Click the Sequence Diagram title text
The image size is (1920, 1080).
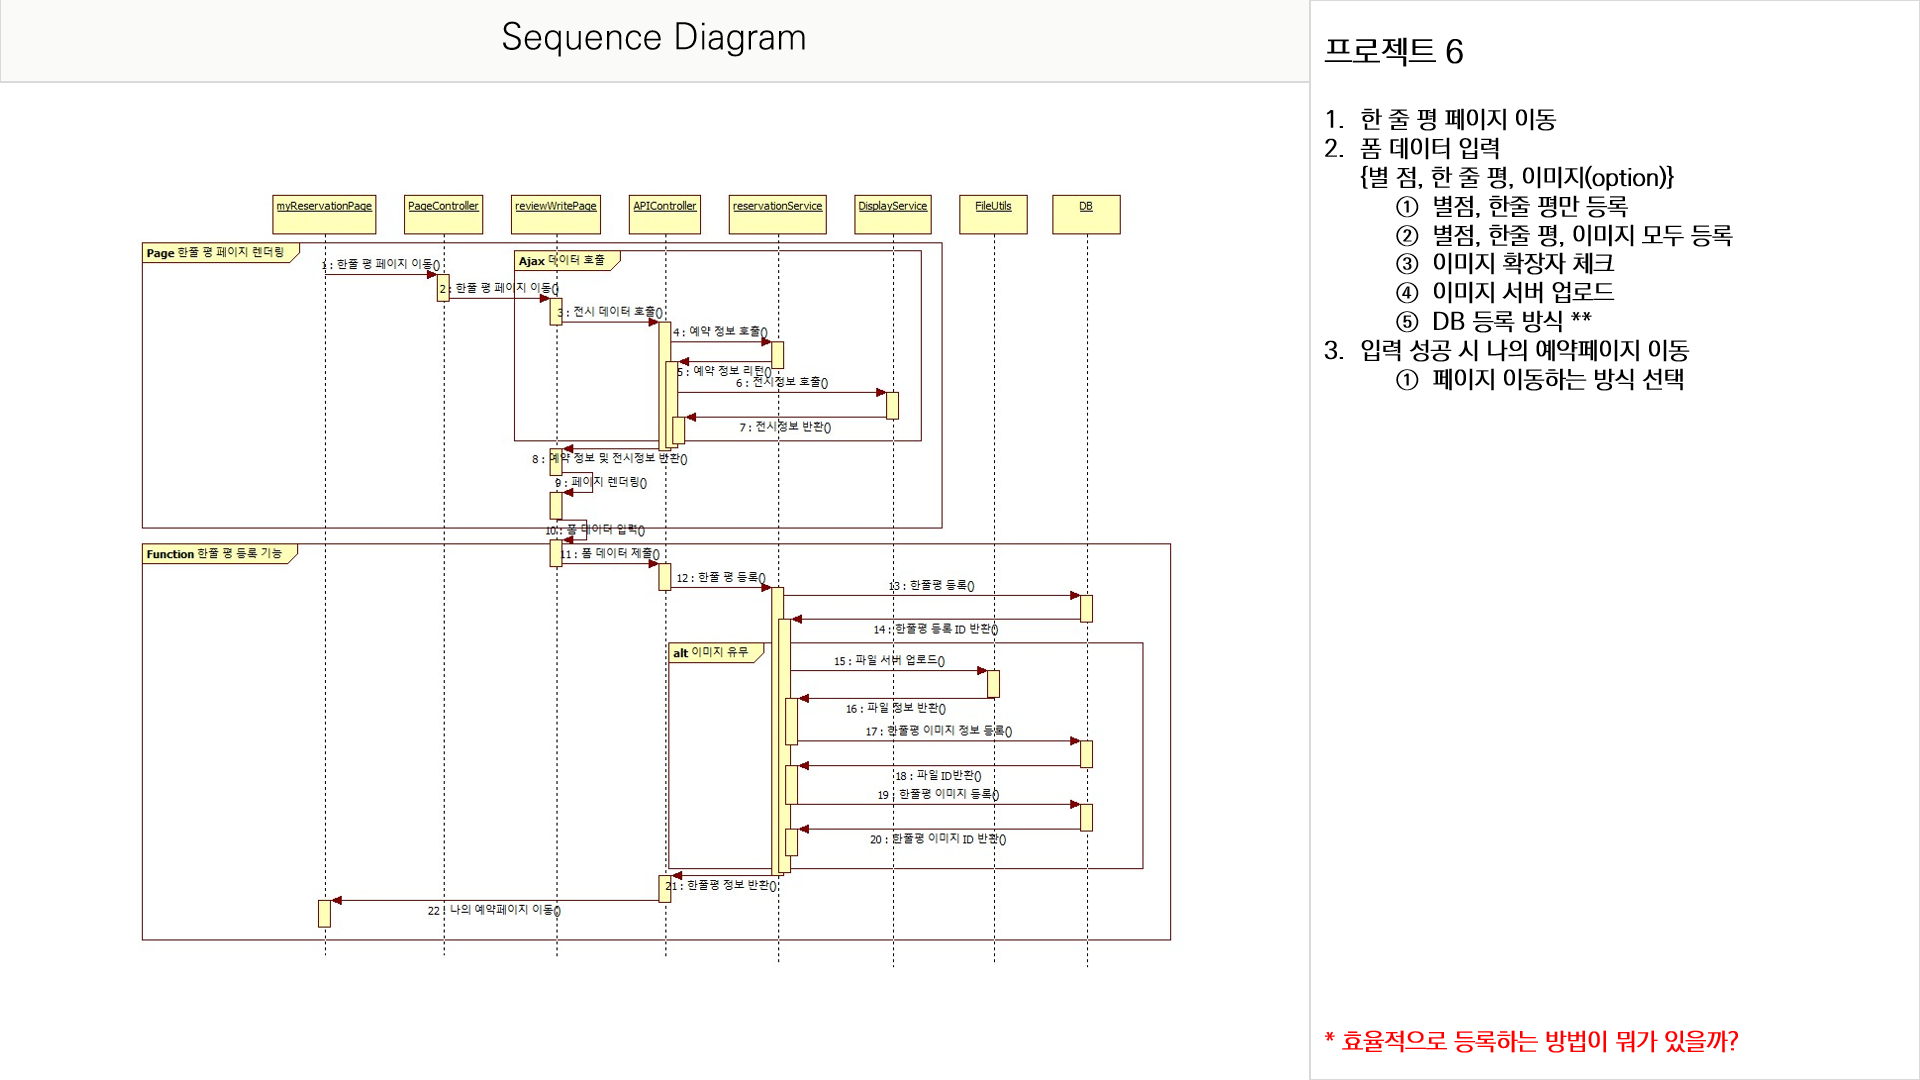pyautogui.click(x=653, y=38)
